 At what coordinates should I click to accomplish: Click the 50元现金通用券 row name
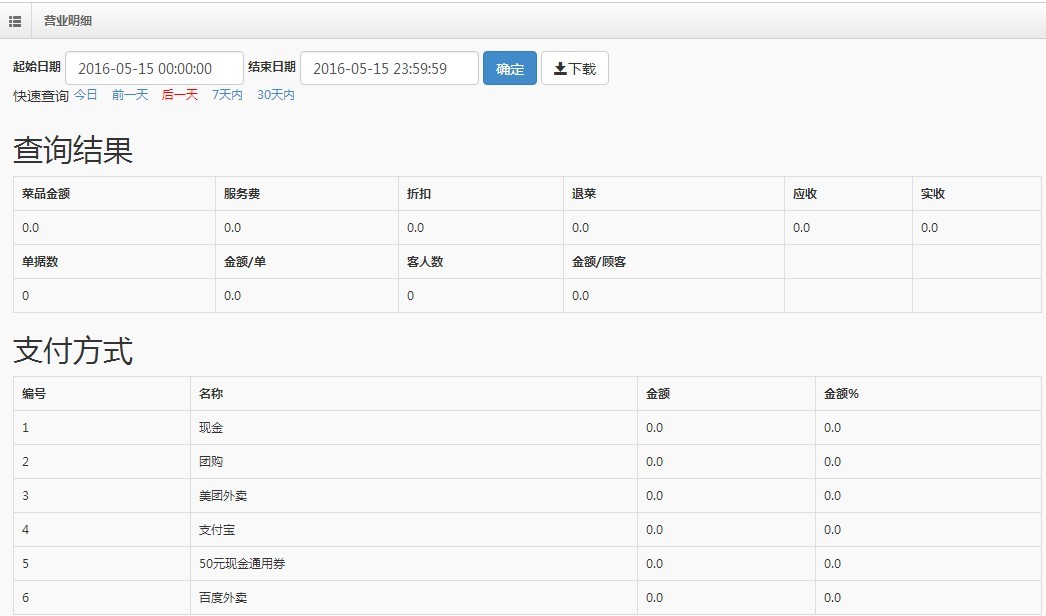click(x=241, y=564)
